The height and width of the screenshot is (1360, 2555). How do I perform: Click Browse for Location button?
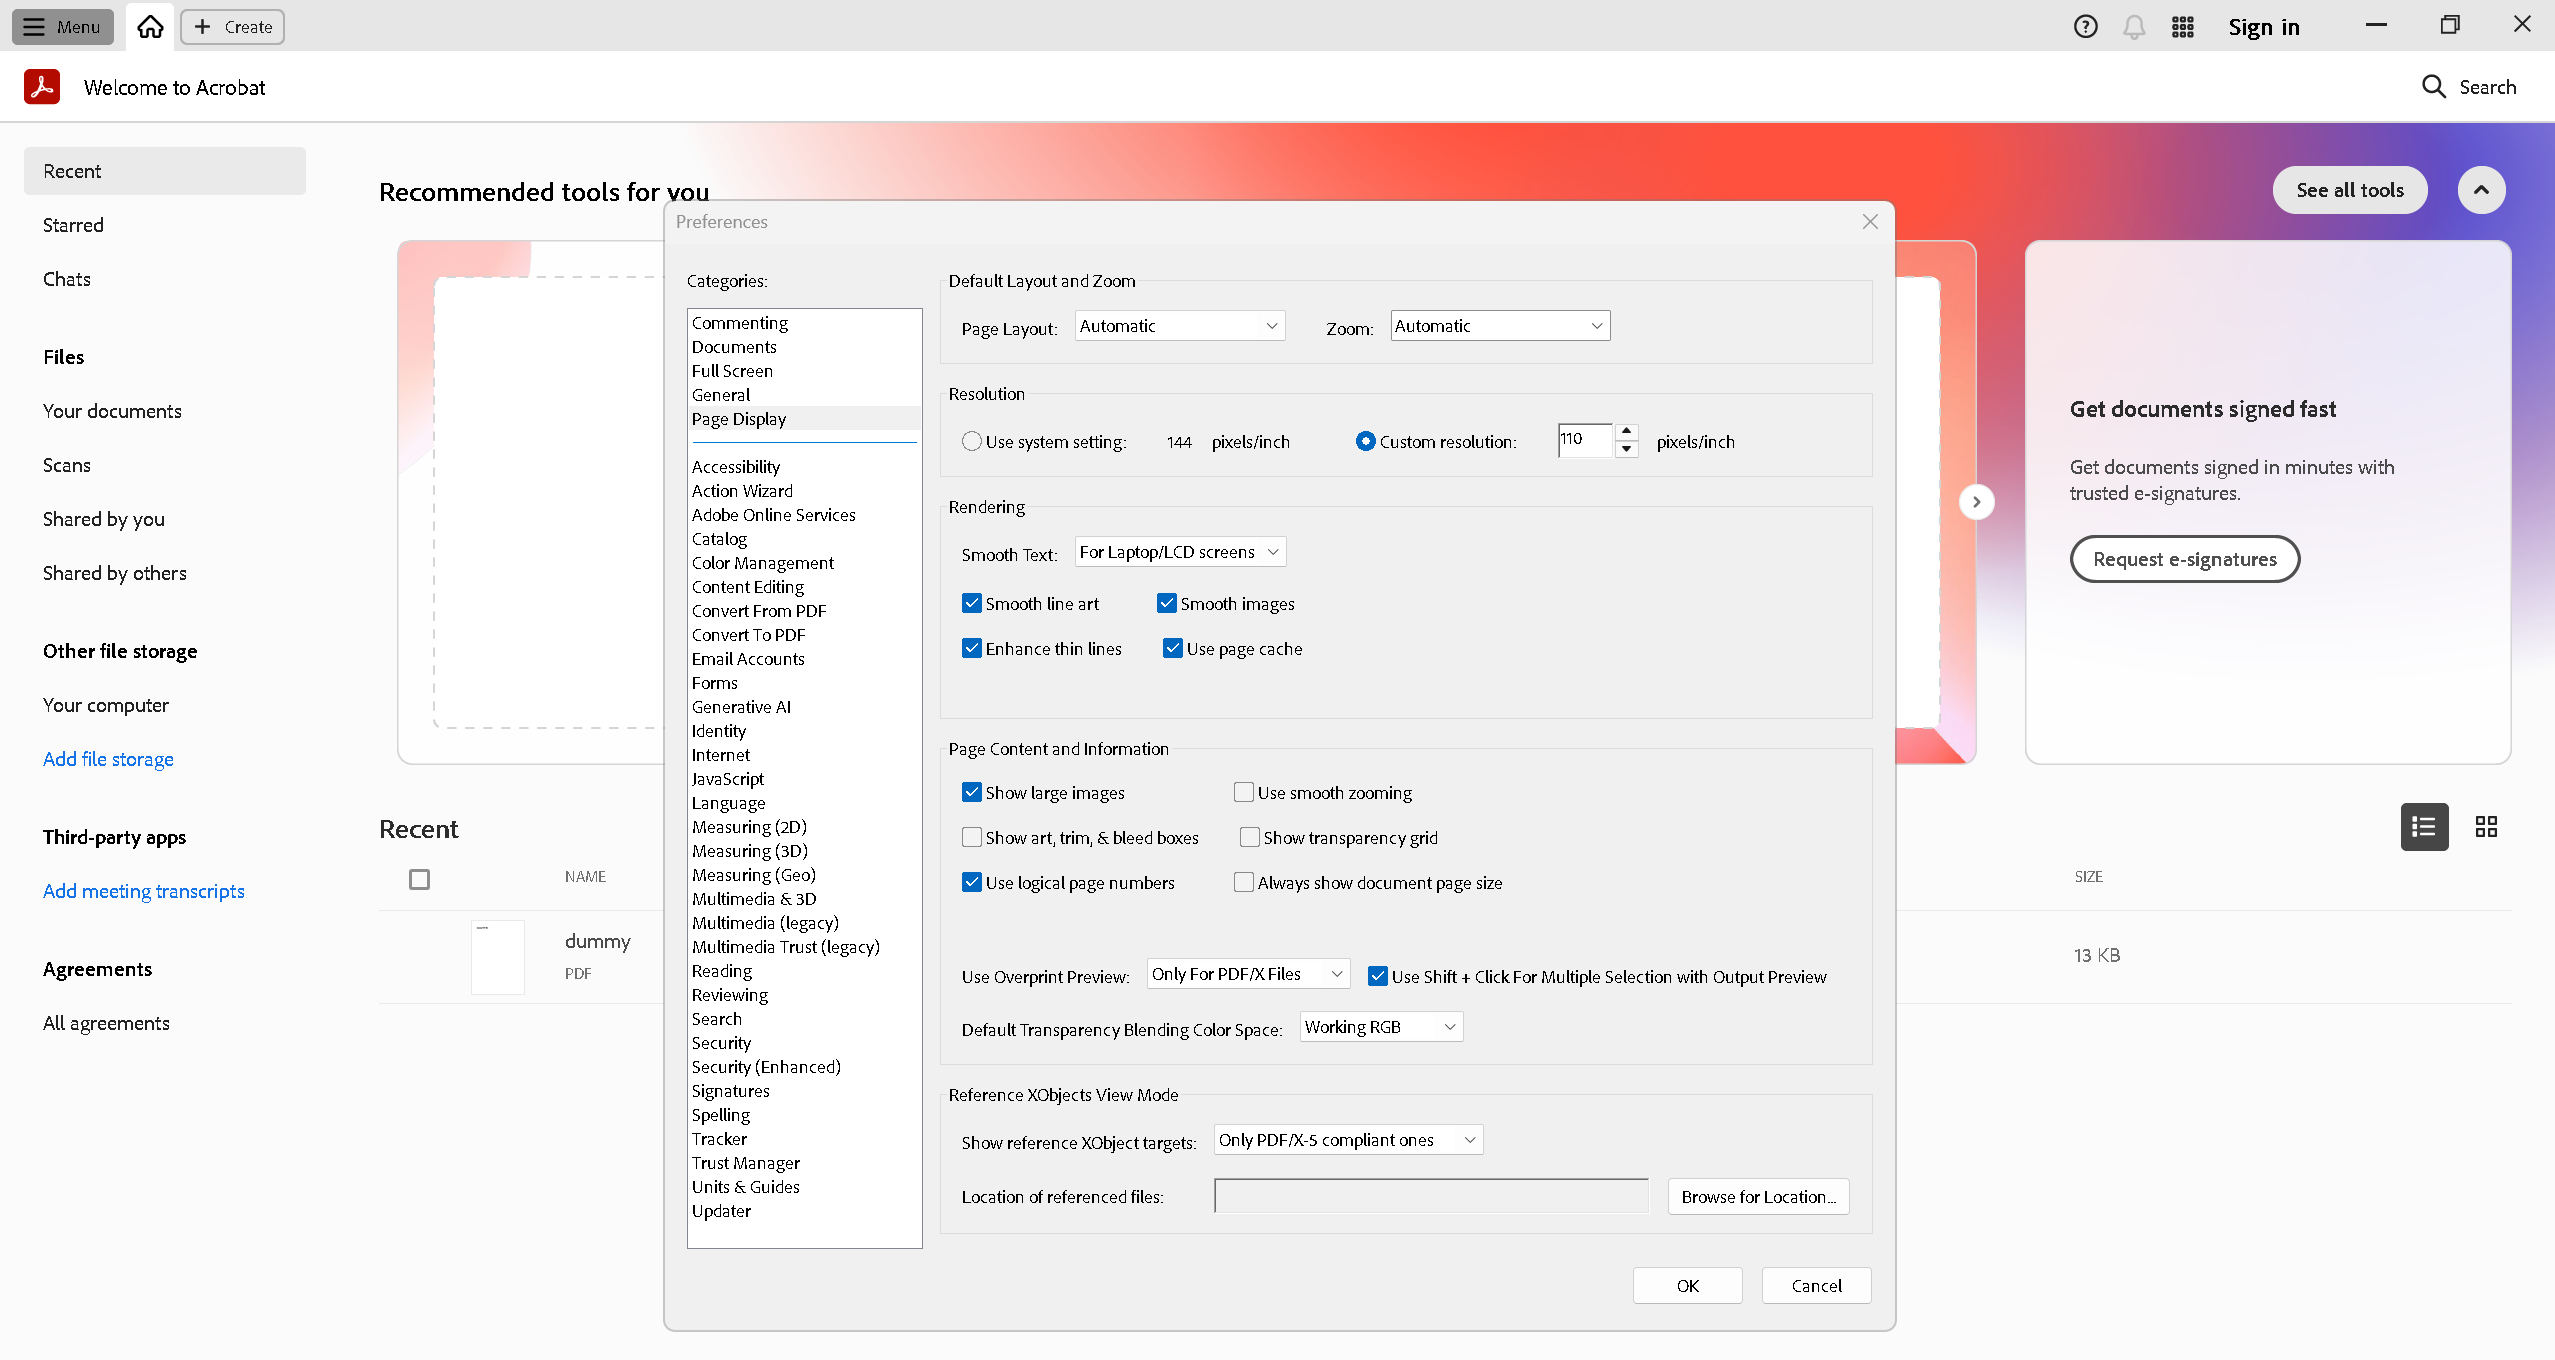(x=1758, y=1196)
